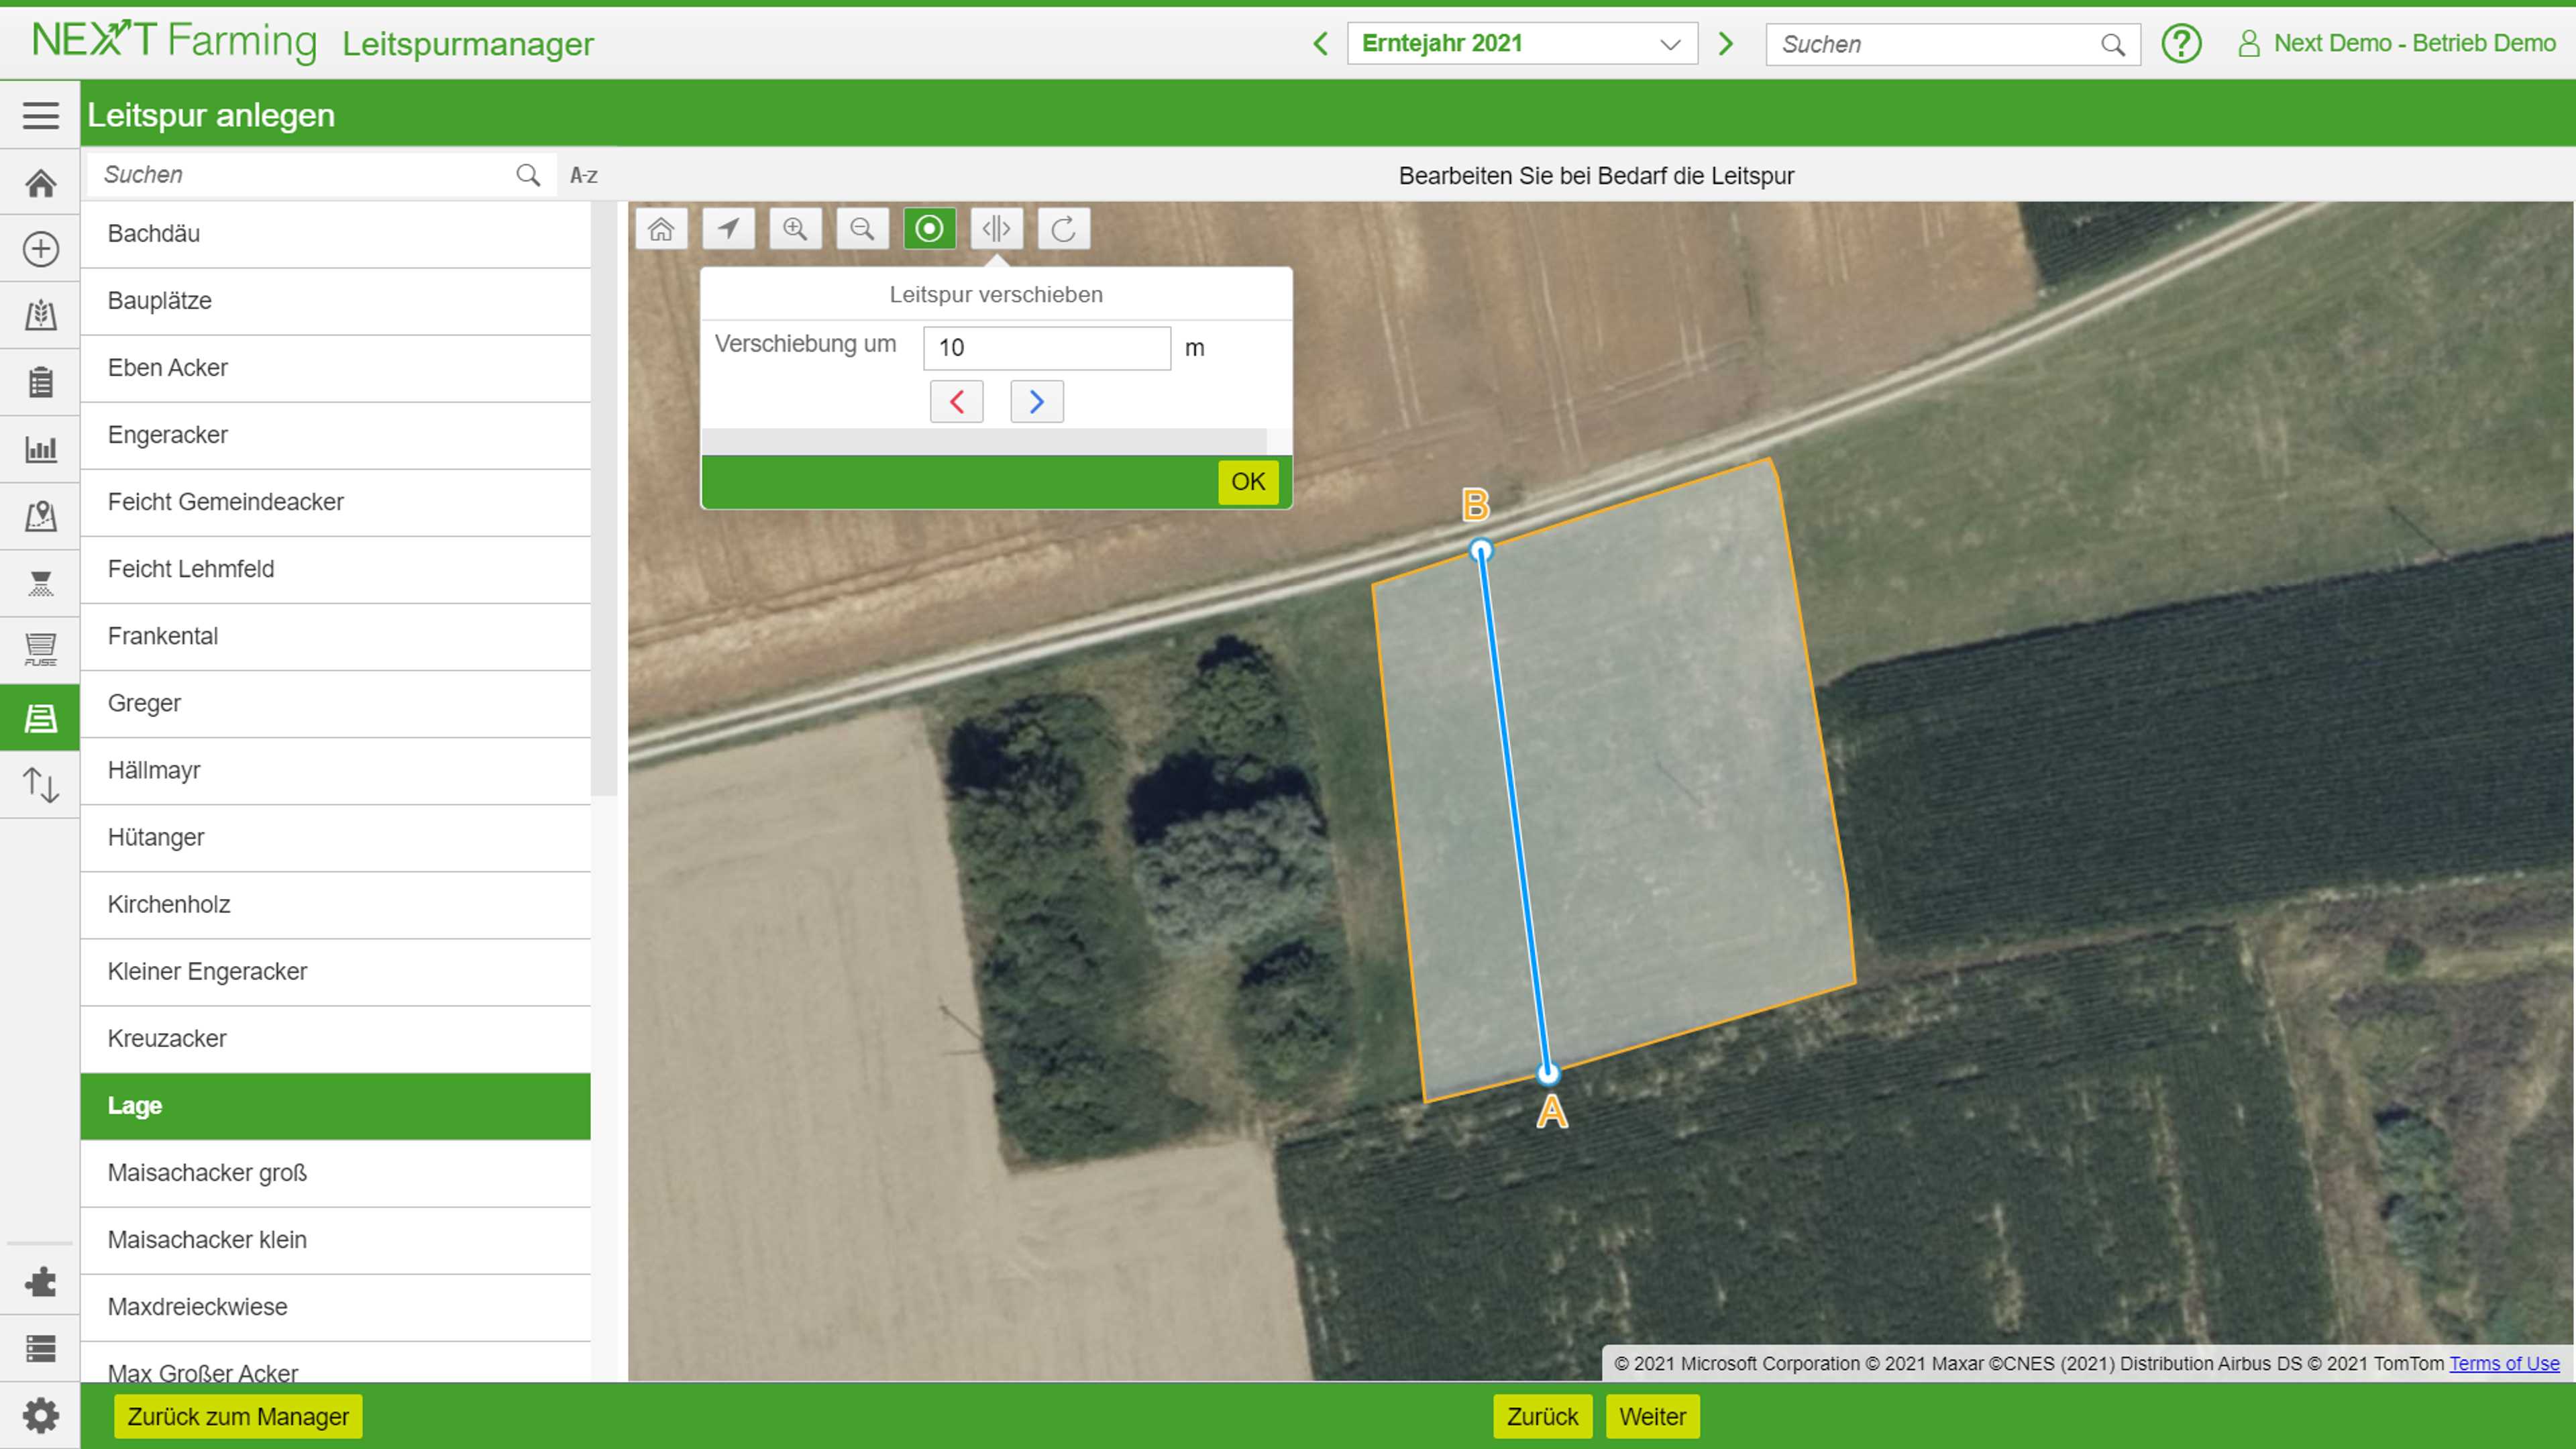This screenshot has width=2576, height=1449.
Task: Click the Zurück button
Action: [1542, 1417]
